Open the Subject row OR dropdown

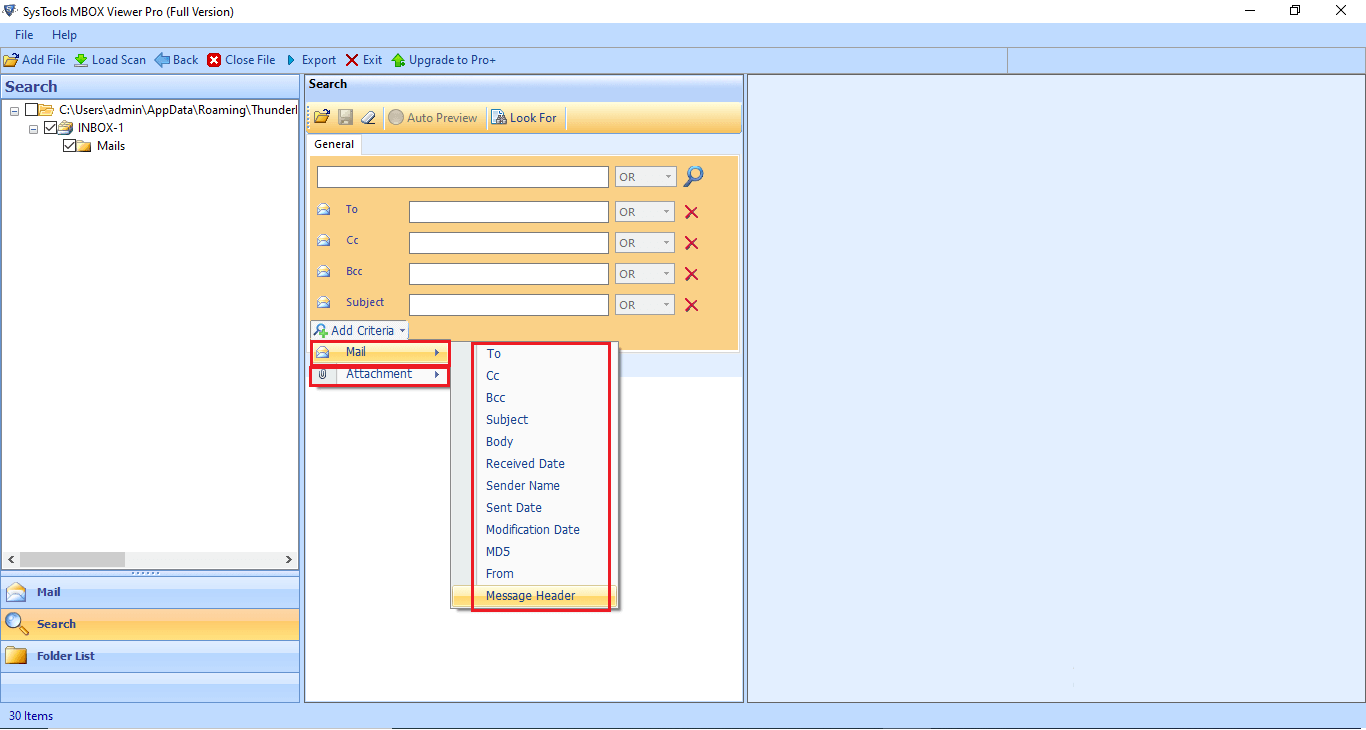click(646, 305)
